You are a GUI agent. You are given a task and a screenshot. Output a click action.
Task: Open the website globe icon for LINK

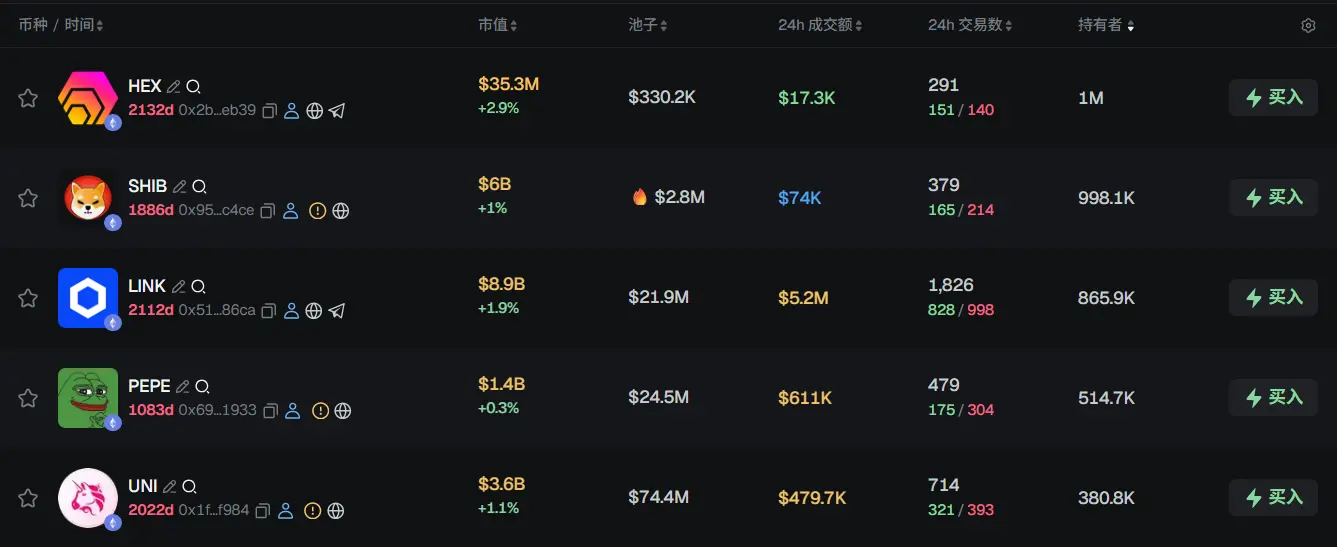[314, 311]
